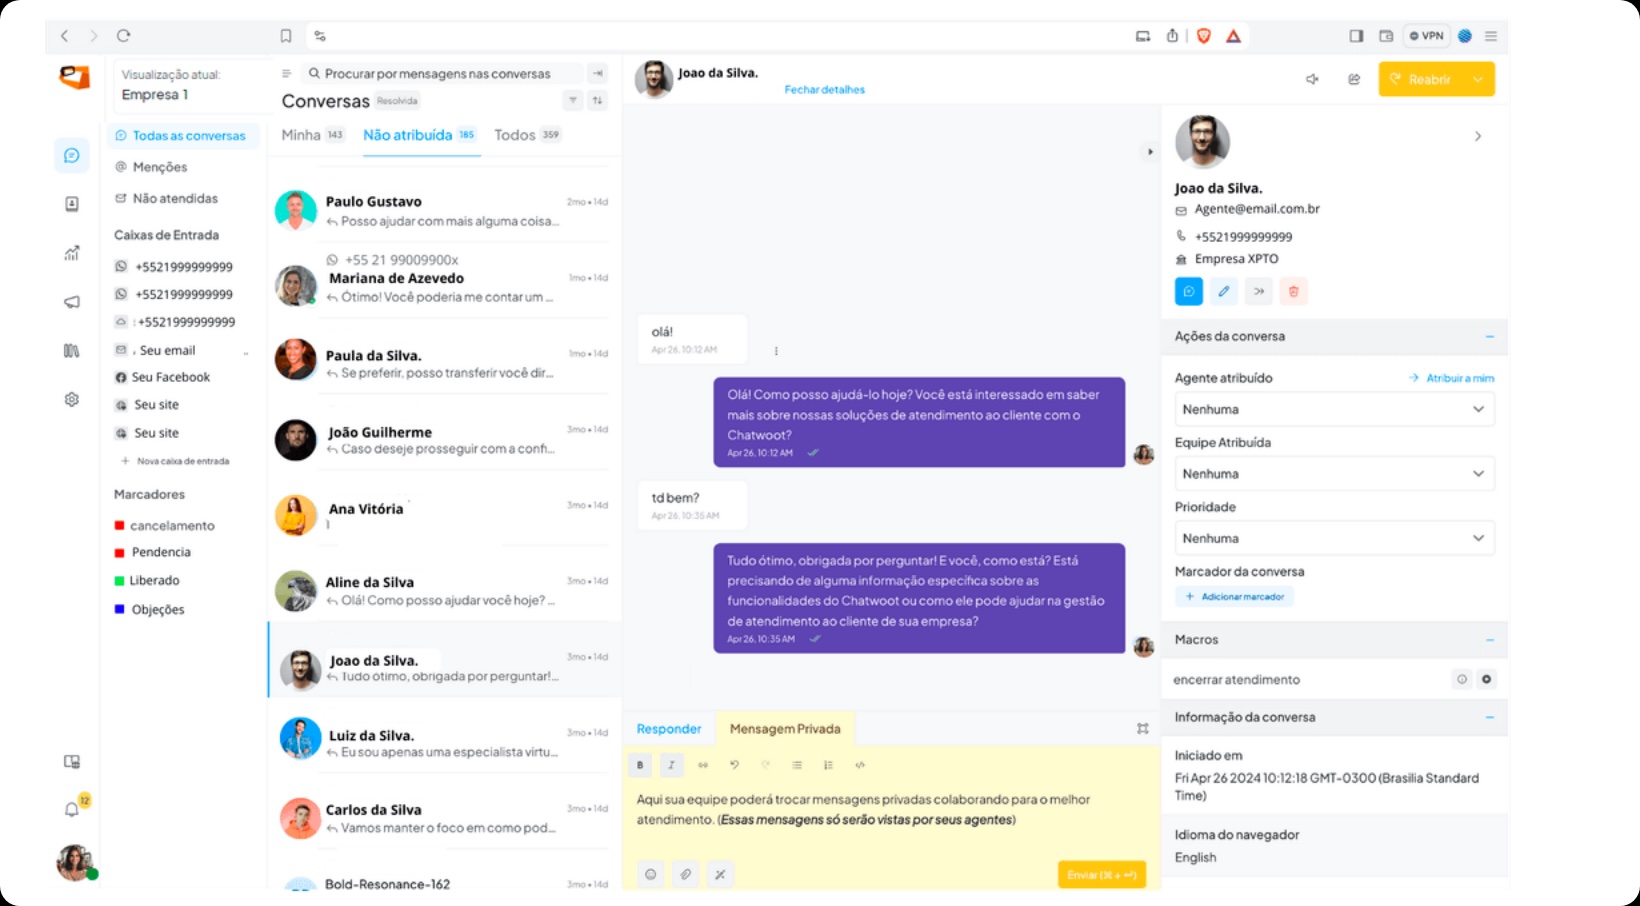The width and height of the screenshot is (1640, 906).
Task: Click the emoji picker in the reply editor
Action: pyautogui.click(x=651, y=873)
